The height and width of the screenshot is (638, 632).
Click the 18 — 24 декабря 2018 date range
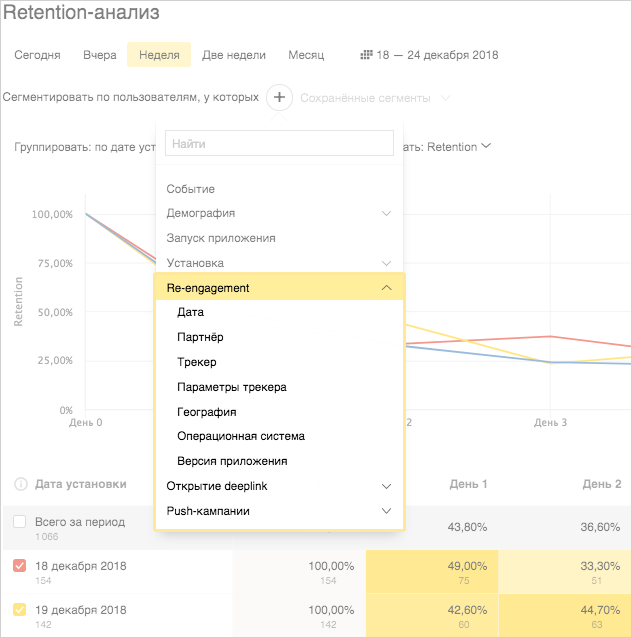pos(437,55)
